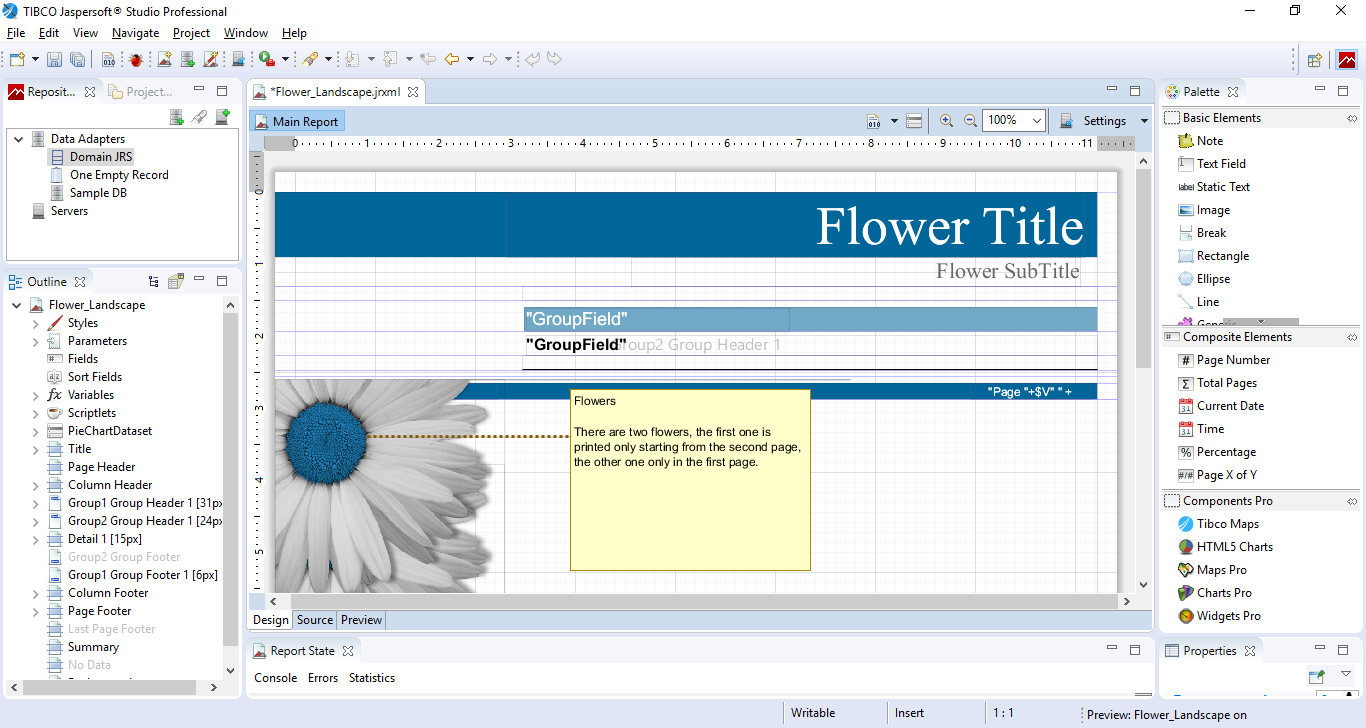
Task: Select Domain JRS data adapter
Action: coord(91,157)
